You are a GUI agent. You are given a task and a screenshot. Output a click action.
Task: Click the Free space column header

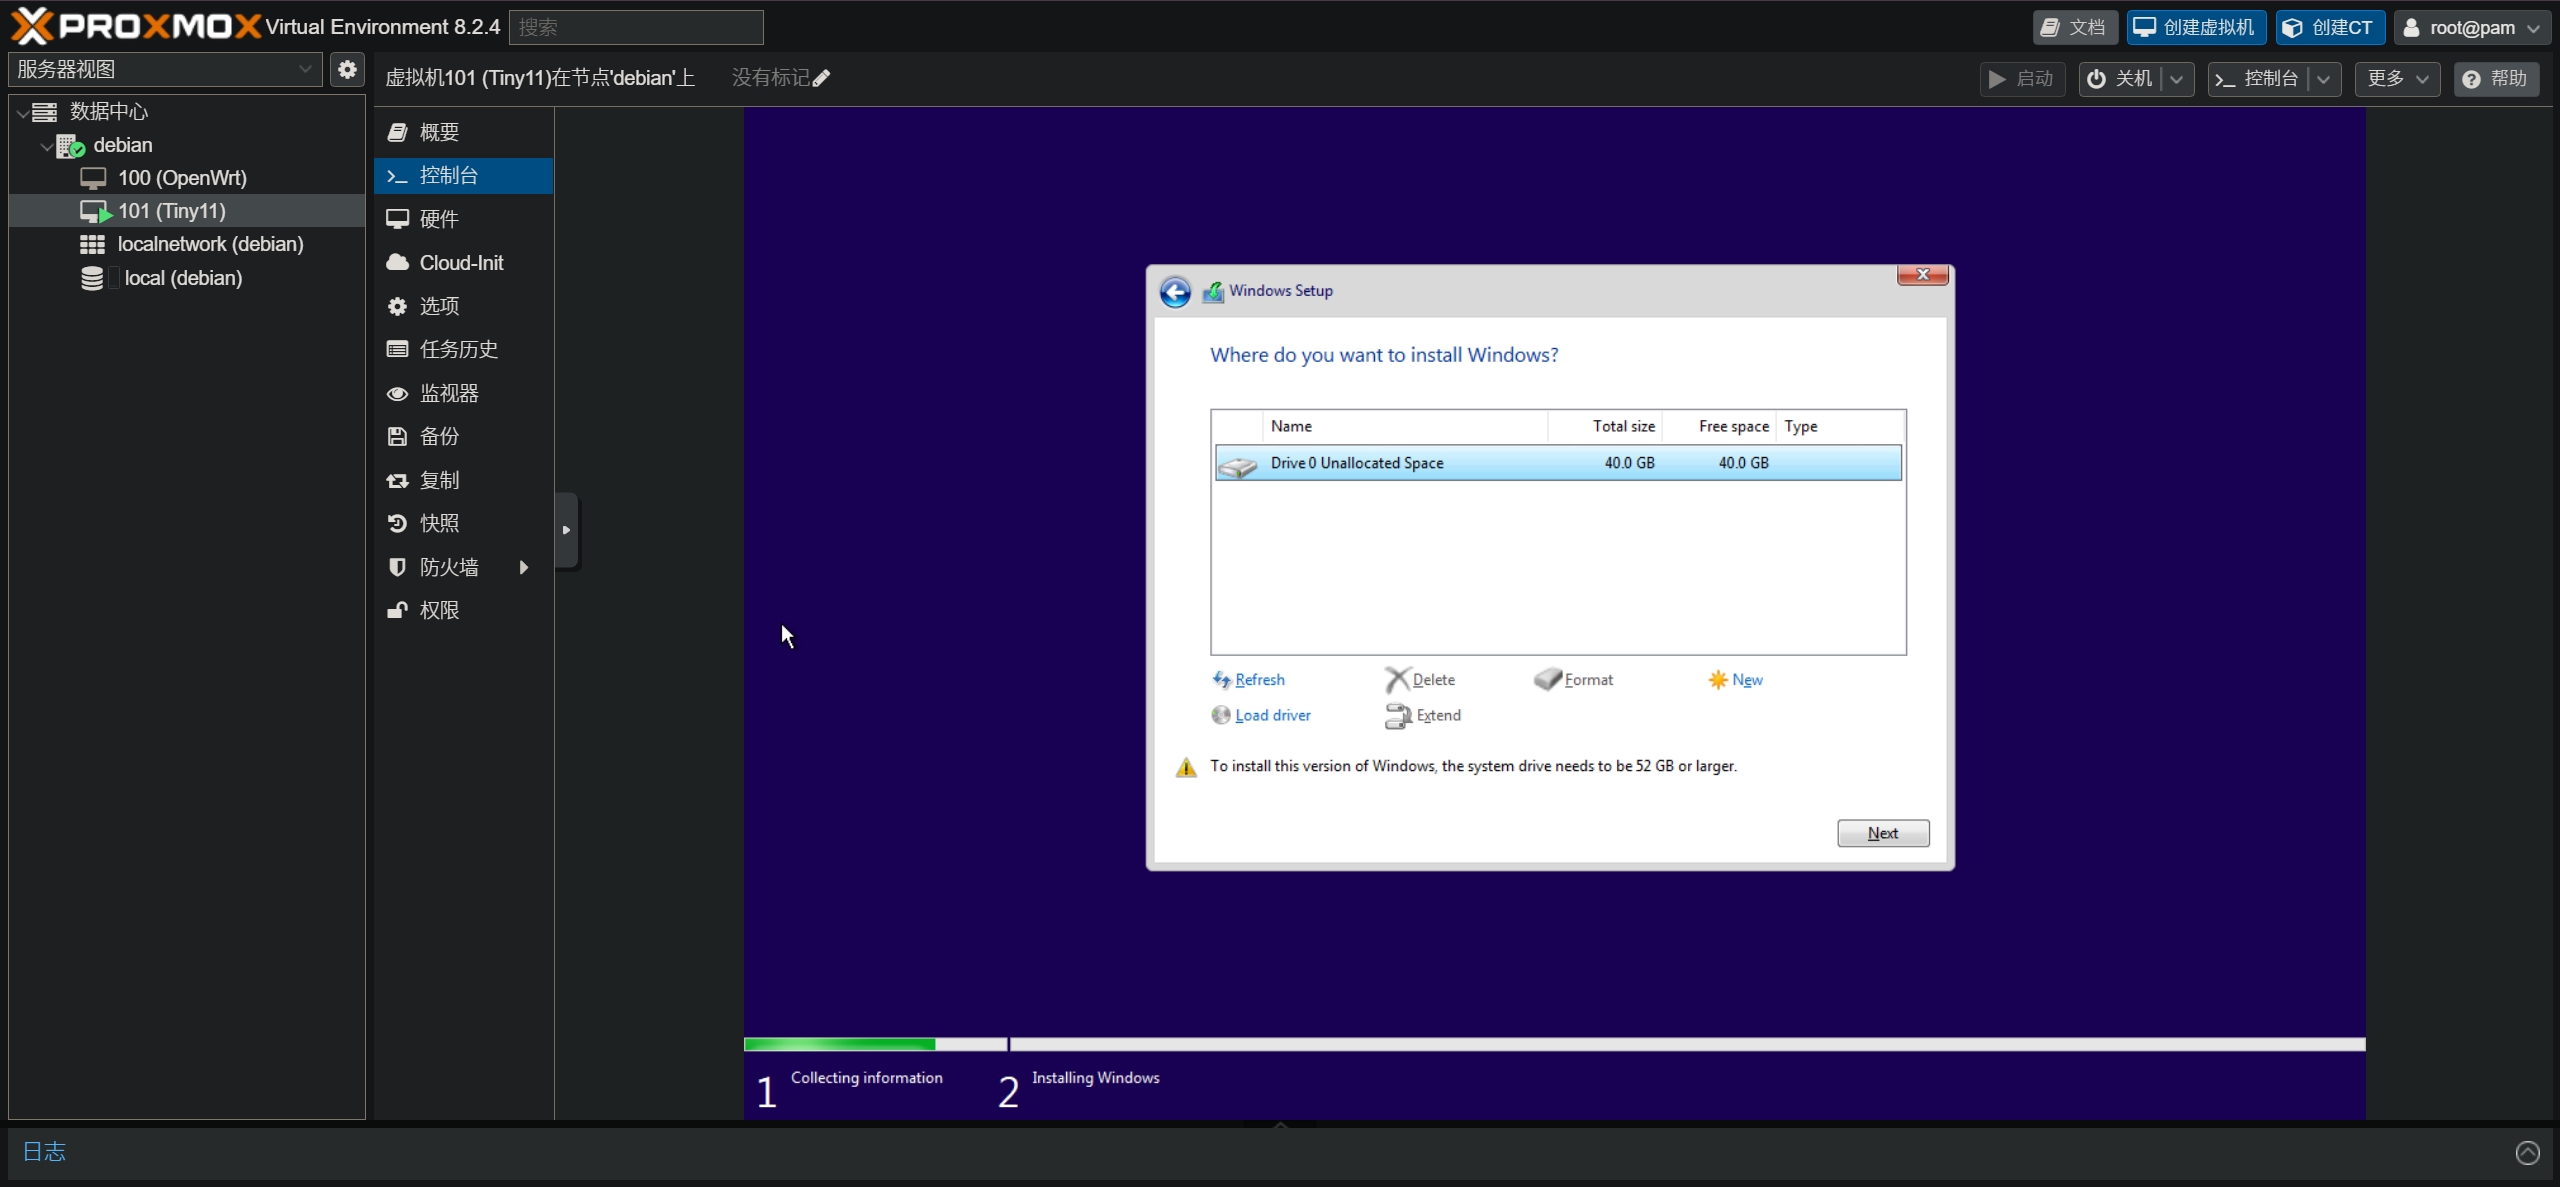pos(1719,426)
